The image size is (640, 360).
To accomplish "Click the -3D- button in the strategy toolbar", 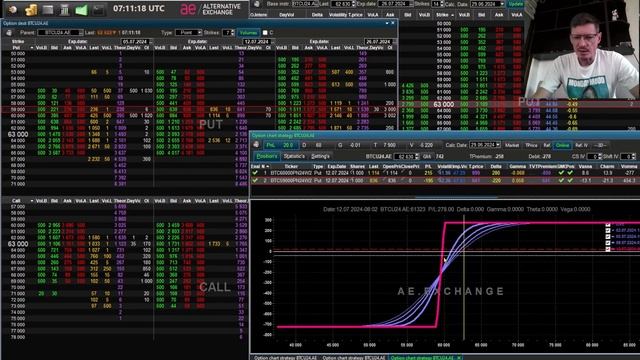I will [600, 145].
